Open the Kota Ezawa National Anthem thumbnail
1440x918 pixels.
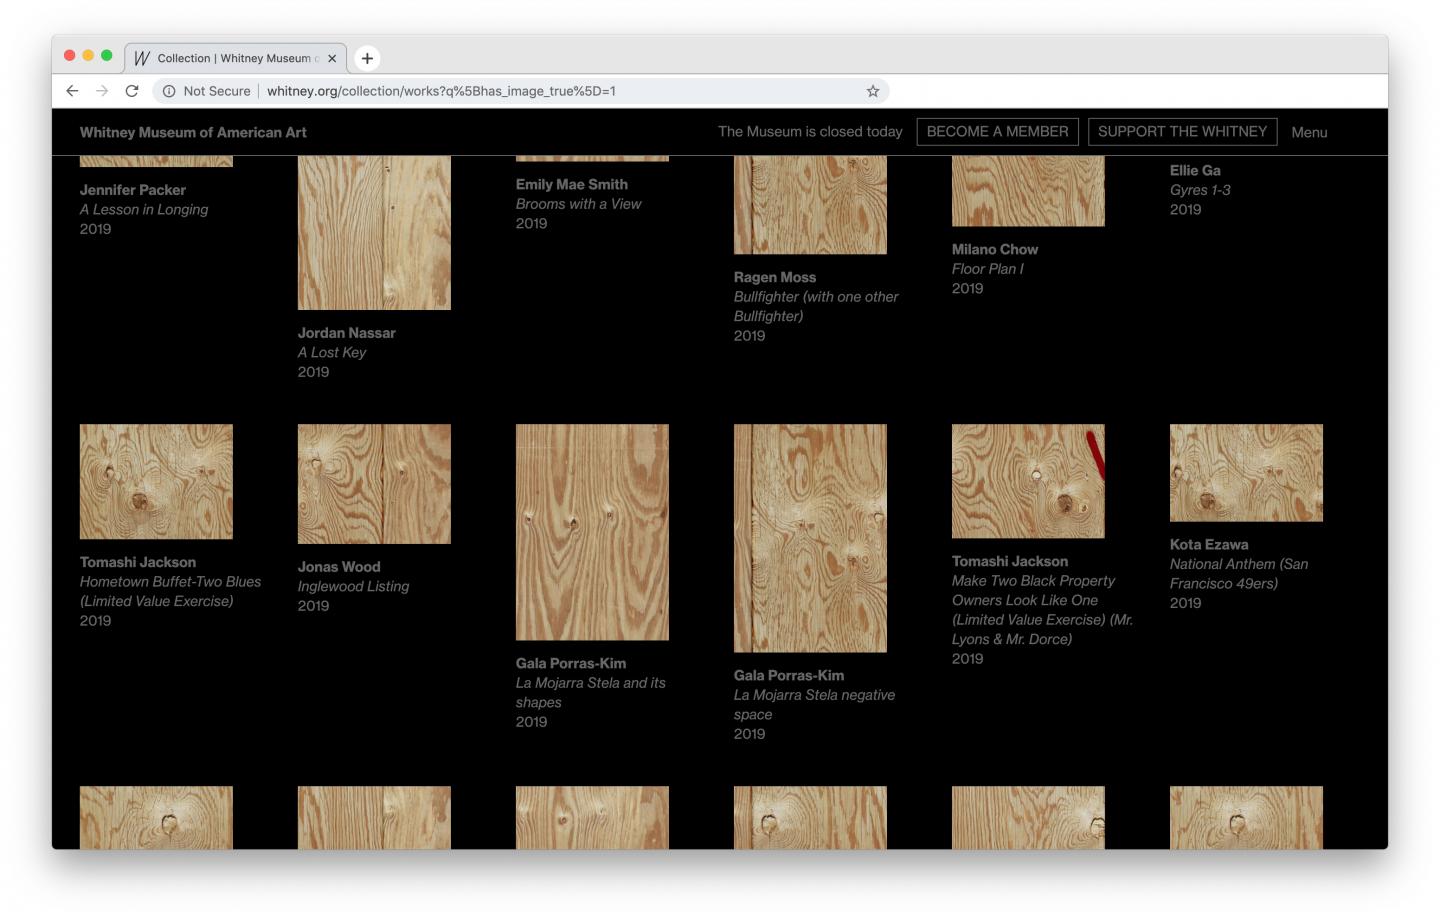1246,473
